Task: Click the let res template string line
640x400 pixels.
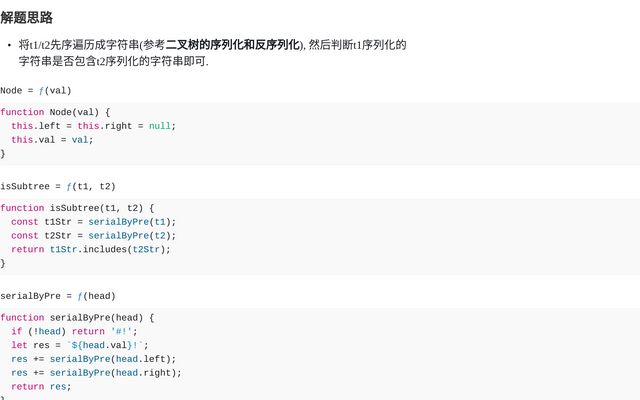Action: click(80, 345)
